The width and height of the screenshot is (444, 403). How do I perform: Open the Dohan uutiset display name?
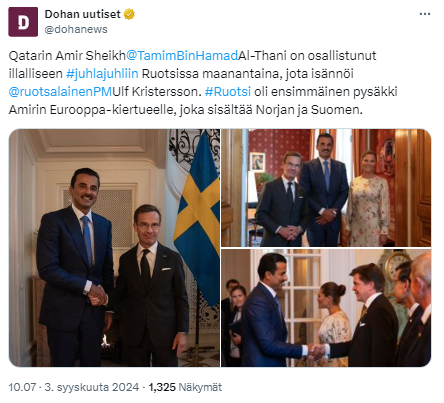tap(82, 14)
